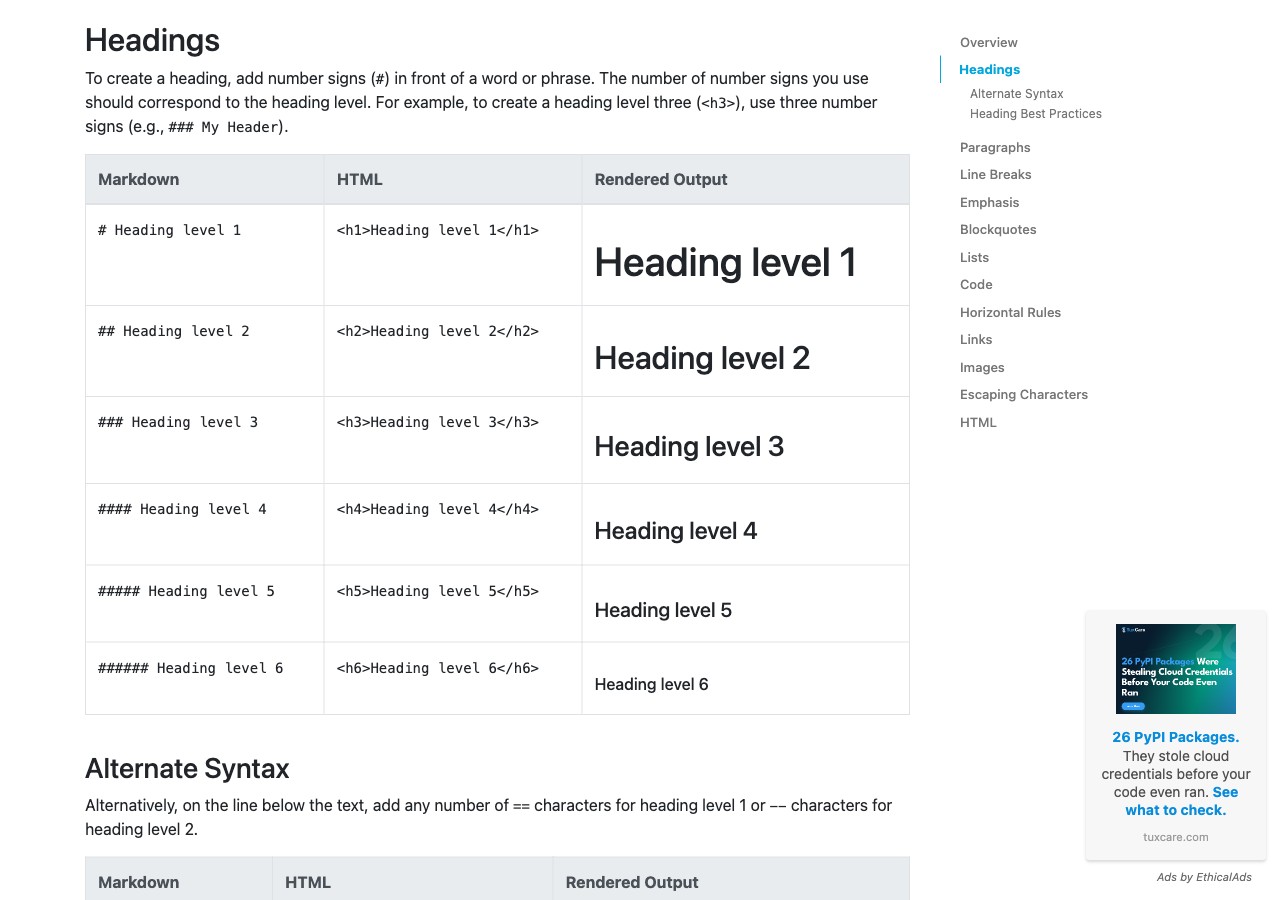1280x900 pixels.
Task: Open the TuxCare ad banner image
Action: coord(1176,669)
